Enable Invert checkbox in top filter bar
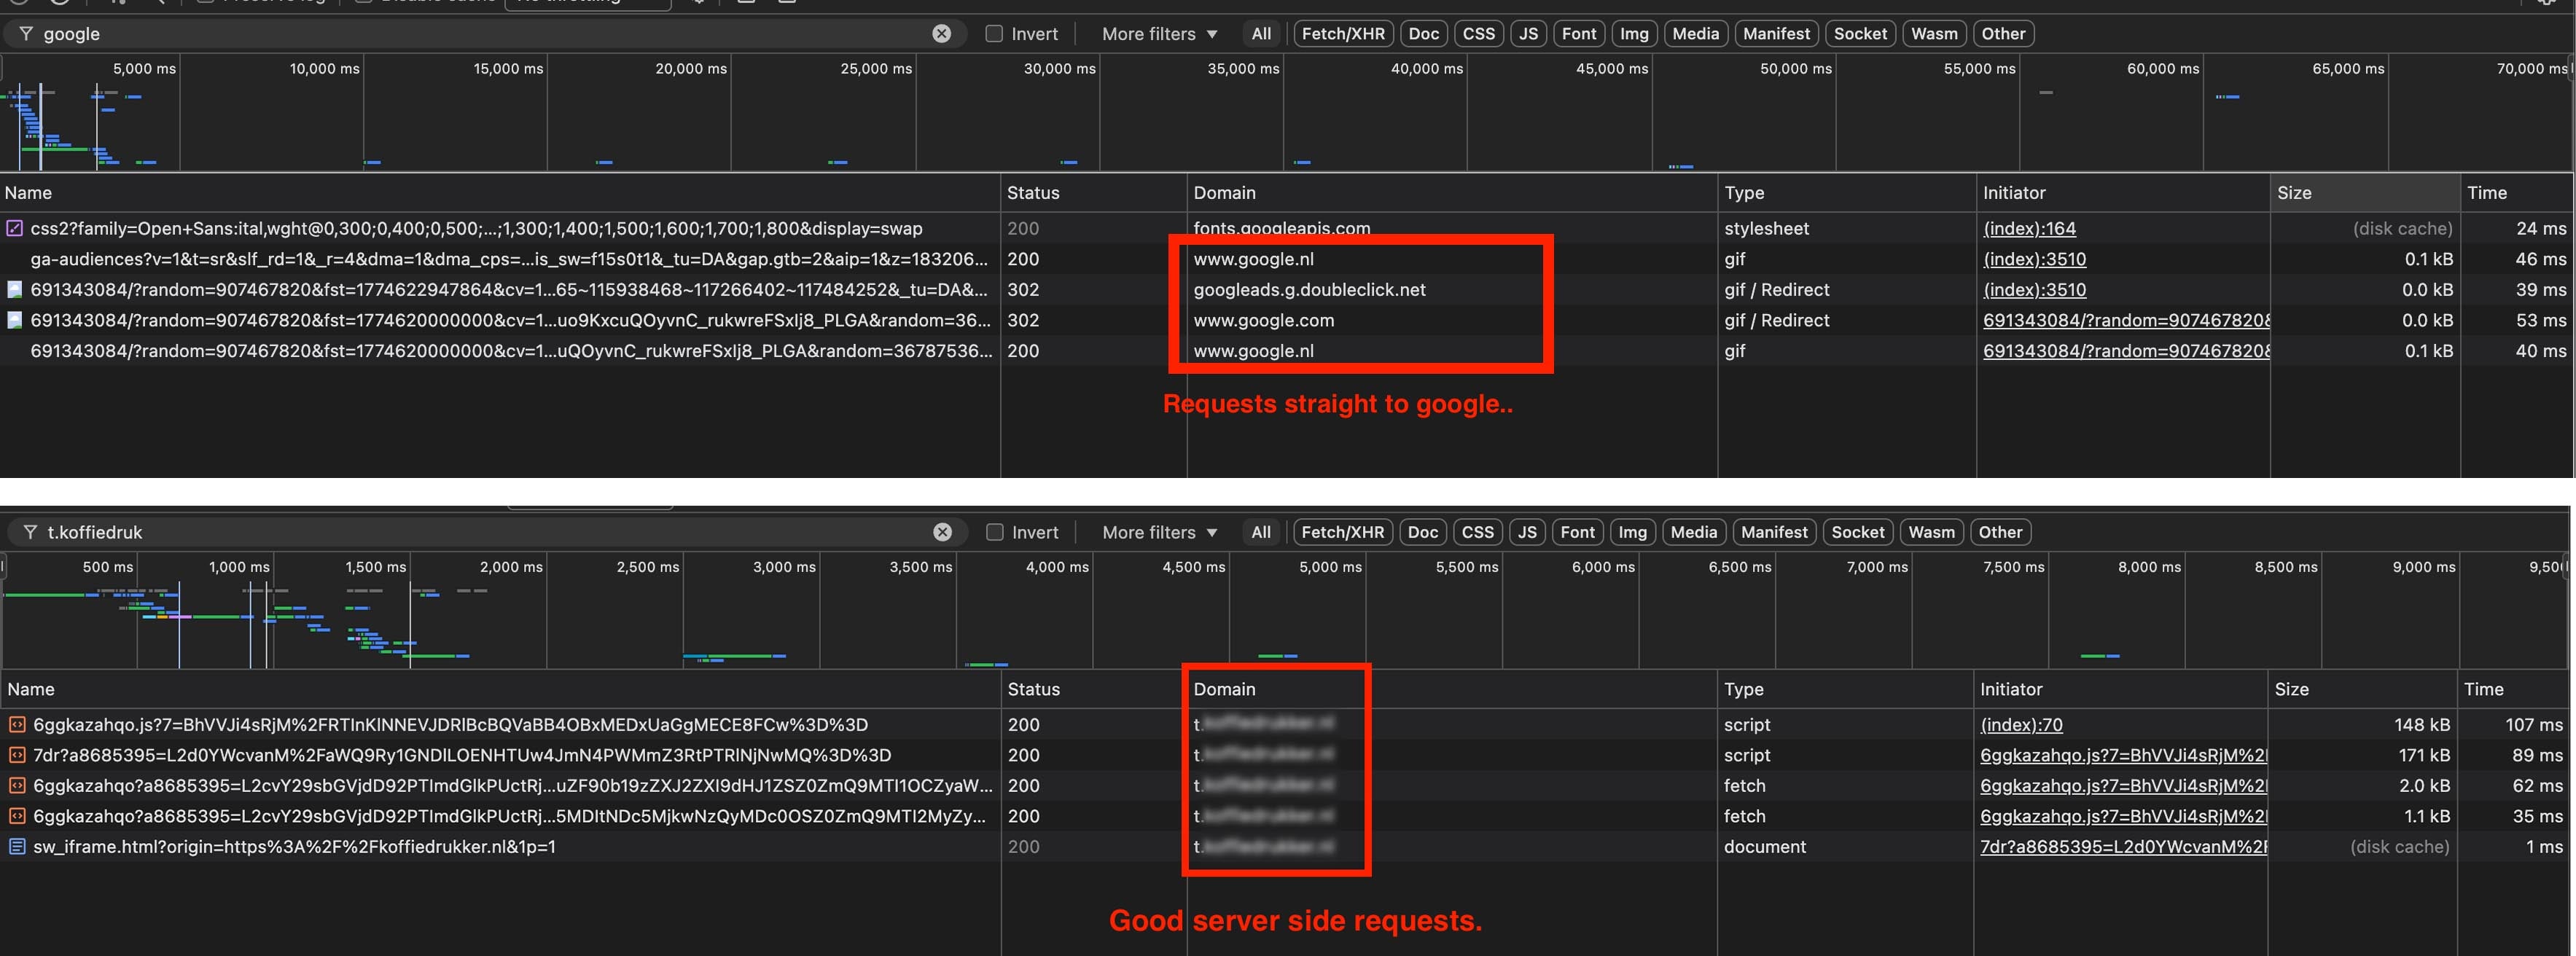This screenshot has width=2576, height=956. [994, 33]
